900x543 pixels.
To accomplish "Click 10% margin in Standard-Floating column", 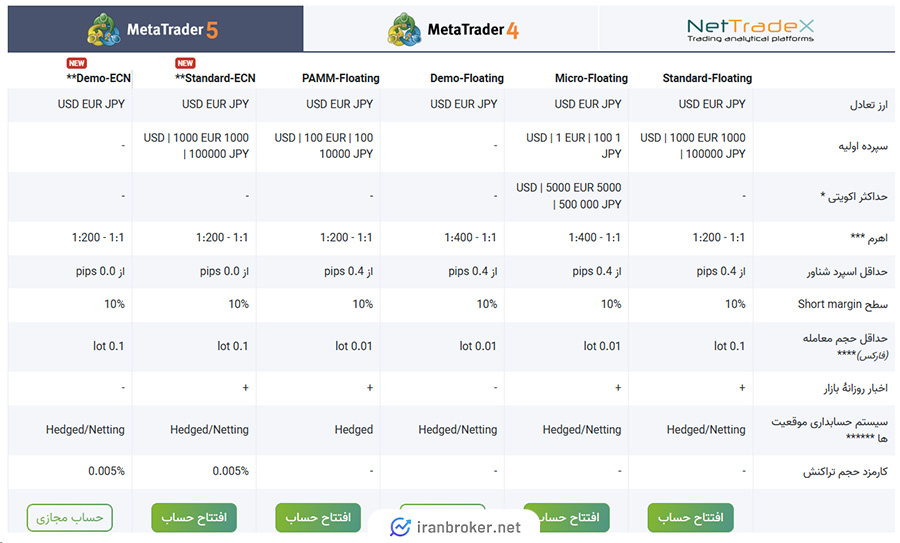I will 735,304.
